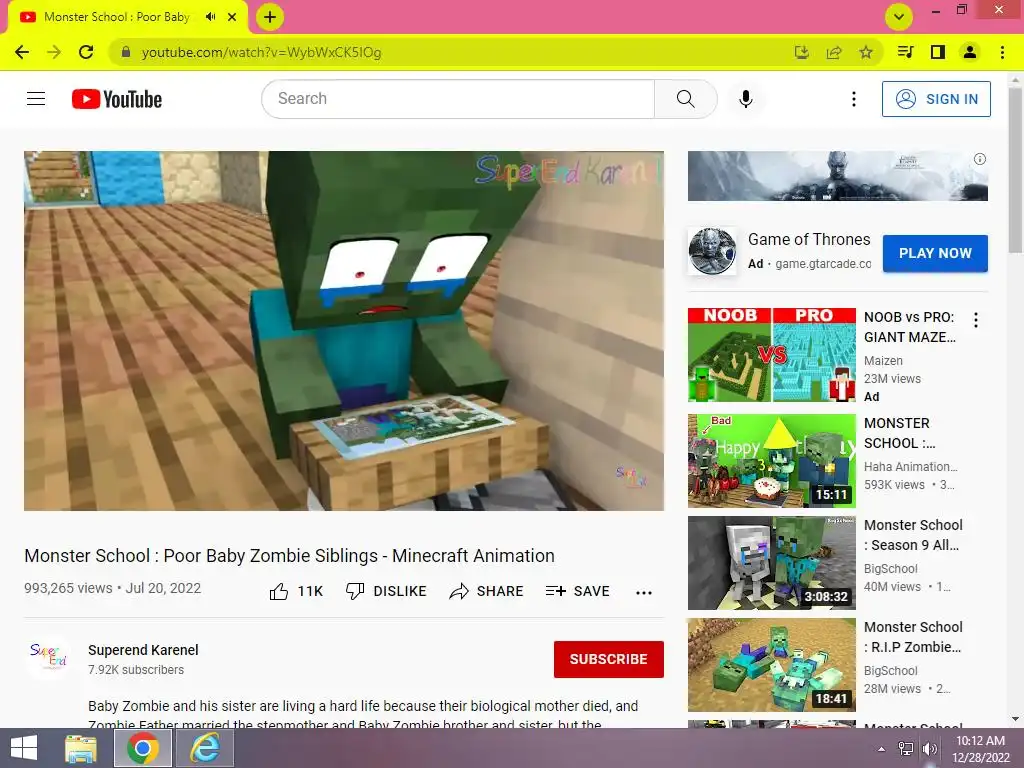Click the Game of Thrones ad avatar

coord(712,251)
